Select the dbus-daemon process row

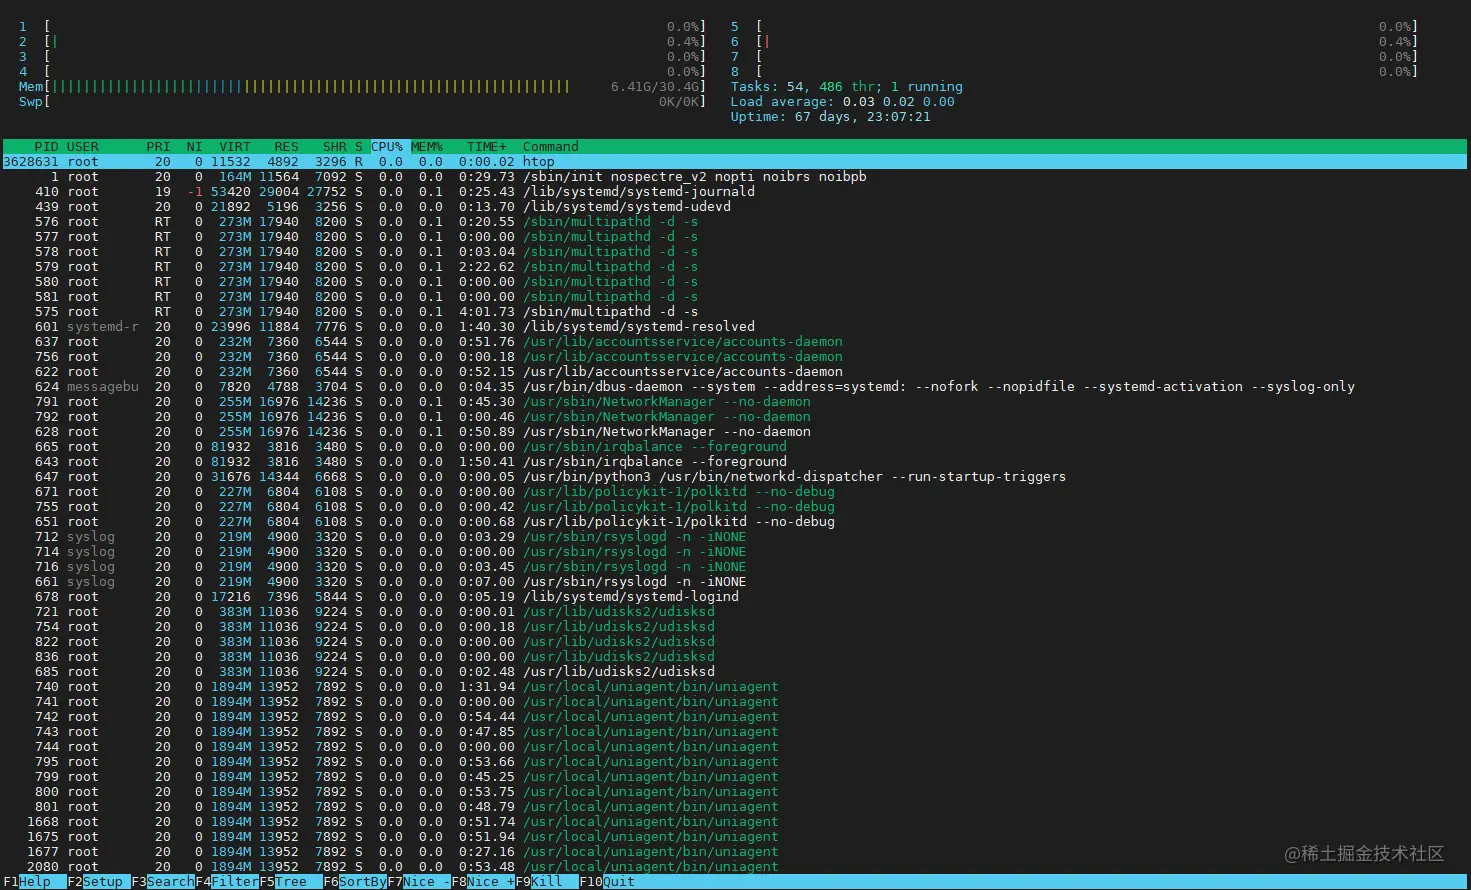[x=735, y=387]
